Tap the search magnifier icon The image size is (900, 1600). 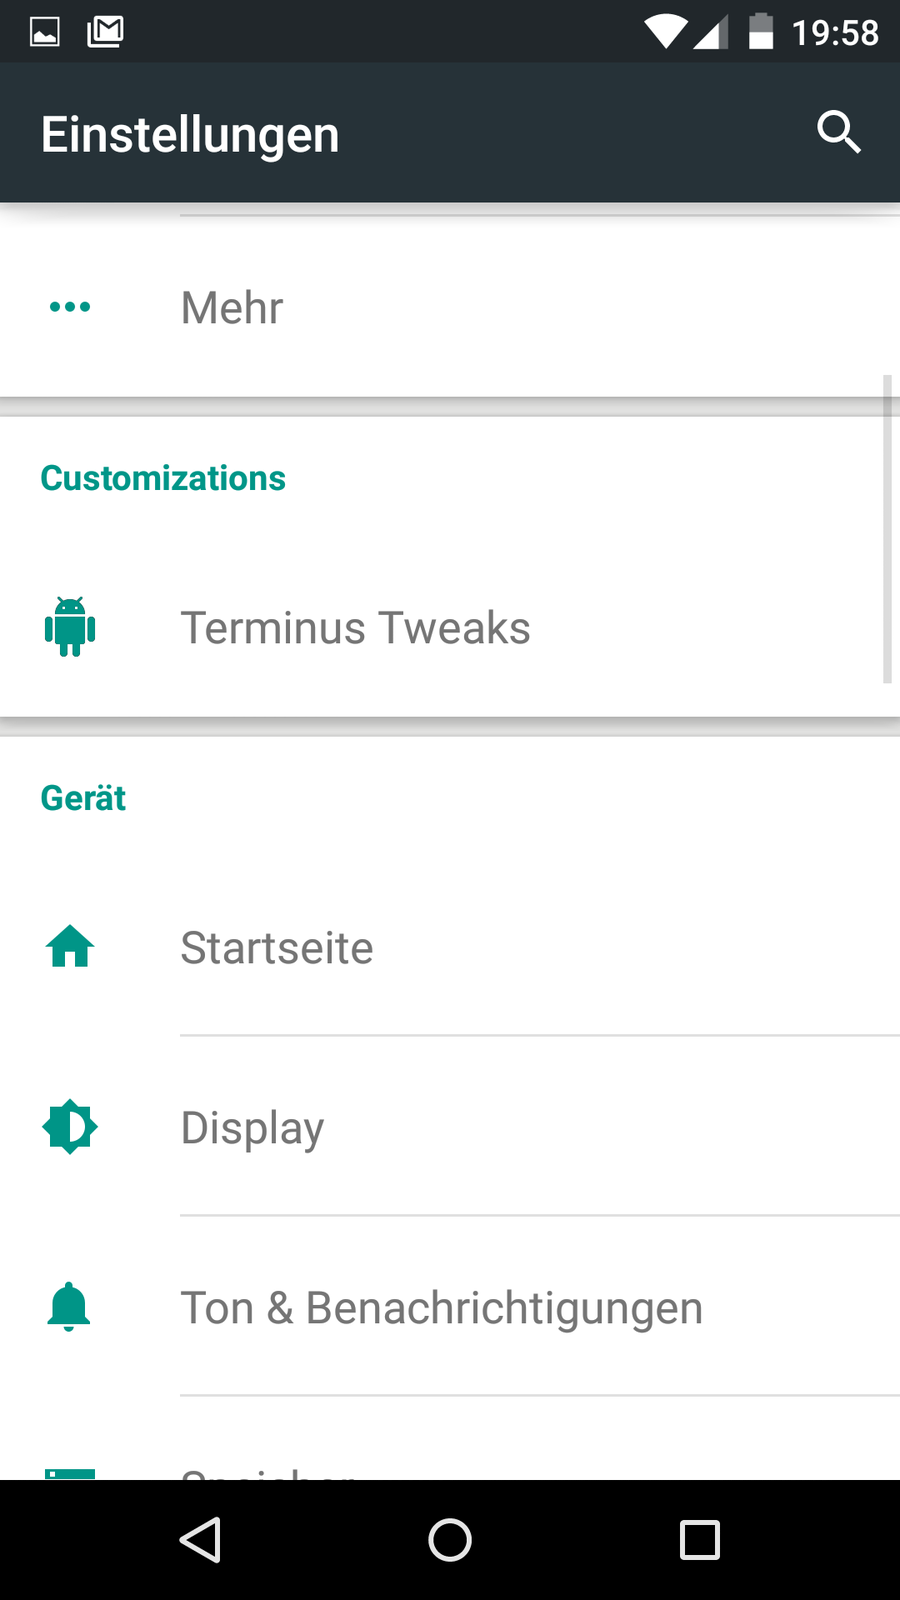point(838,132)
